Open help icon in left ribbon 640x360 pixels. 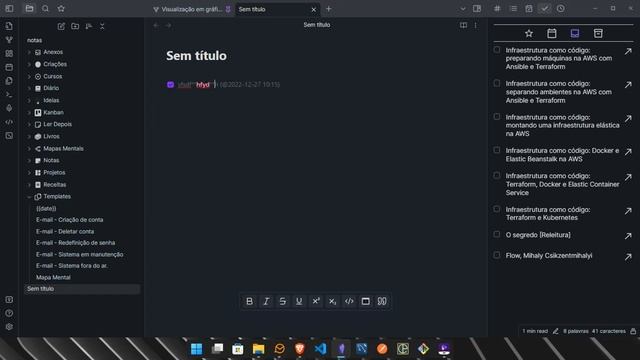tap(9, 313)
